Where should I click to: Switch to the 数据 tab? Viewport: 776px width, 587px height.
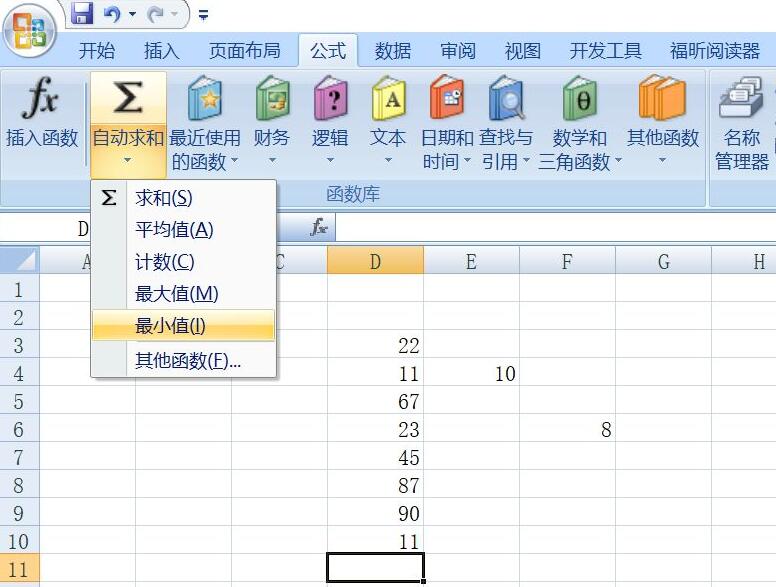[x=393, y=50]
